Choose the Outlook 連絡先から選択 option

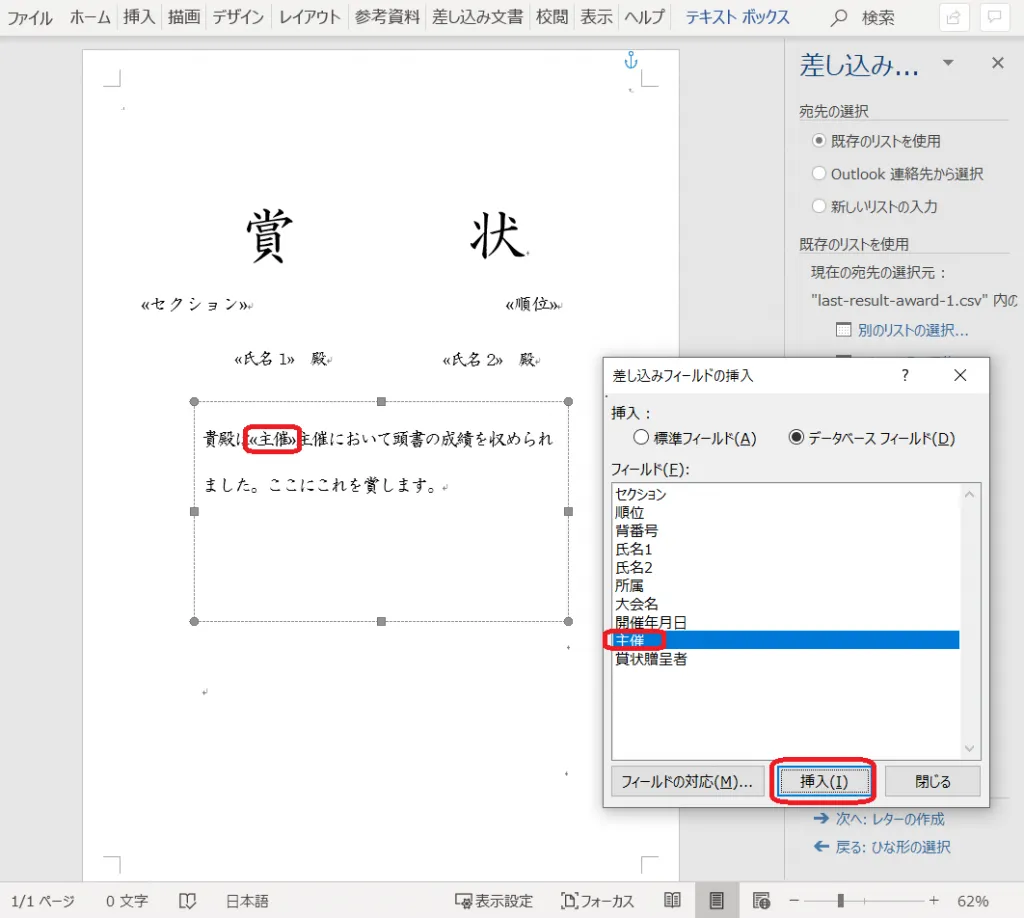pyautogui.click(x=819, y=174)
